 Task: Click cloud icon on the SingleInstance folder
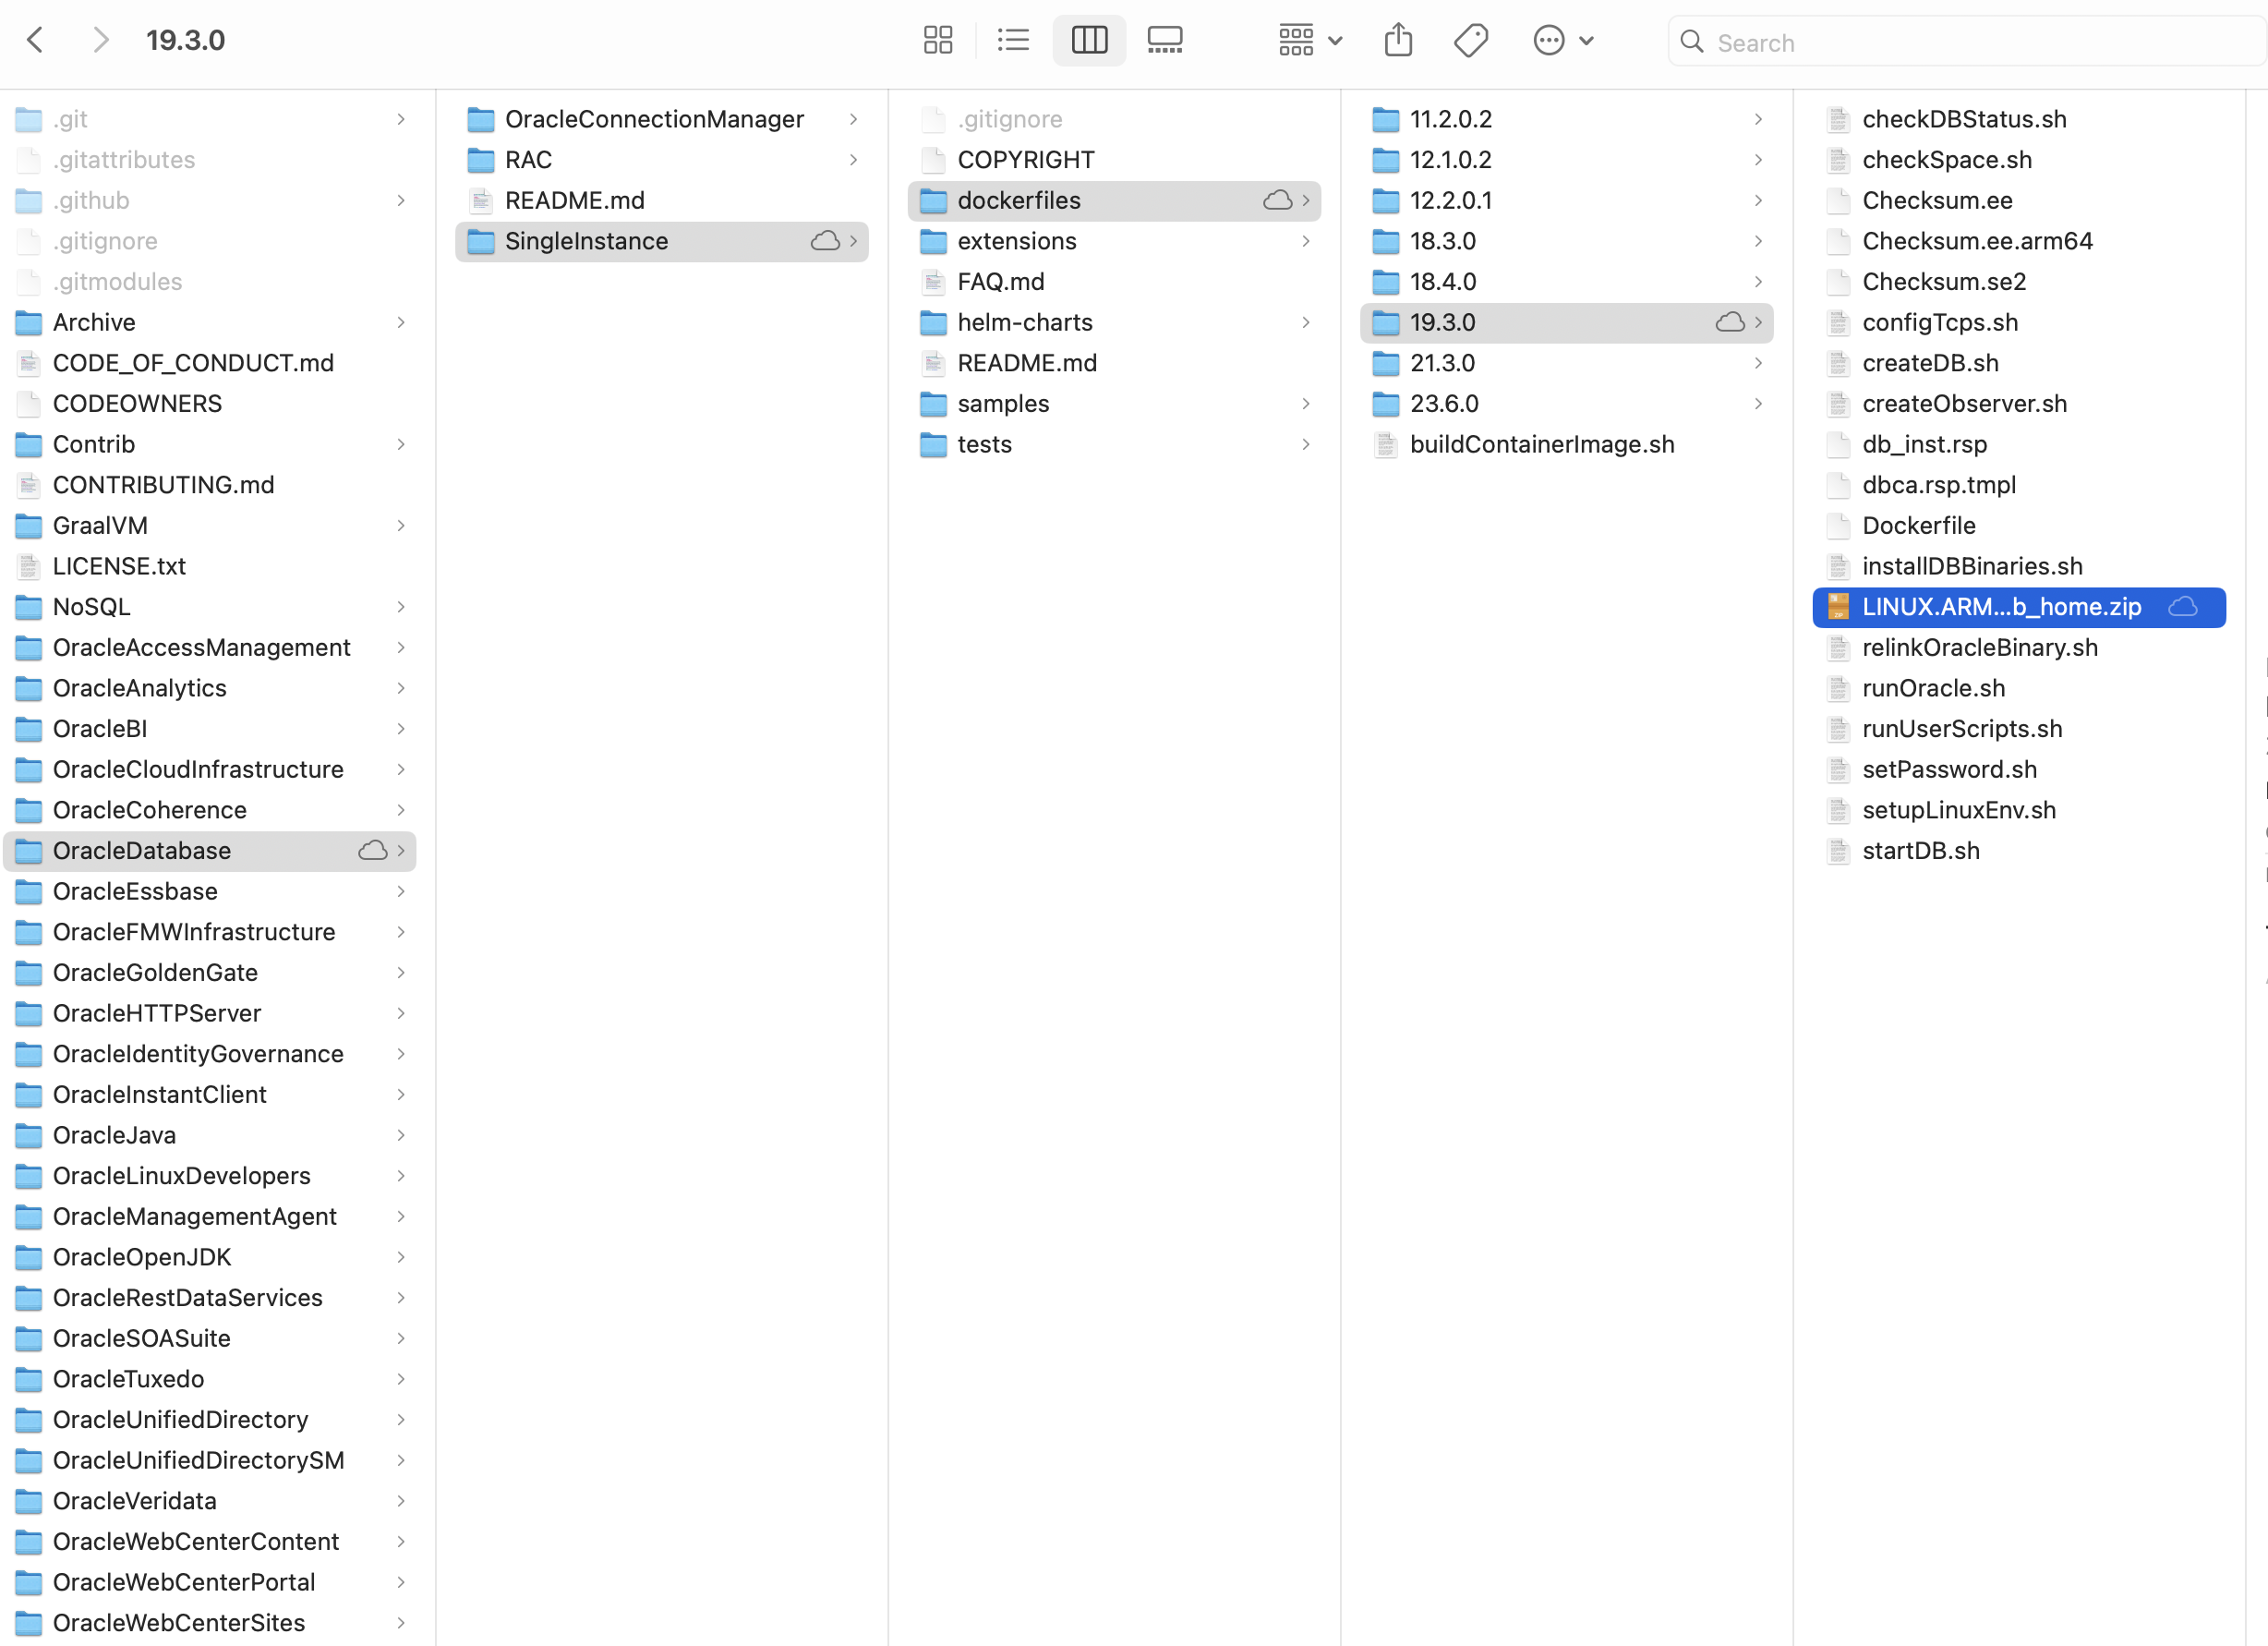pyautogui.click(x=825, y=241)
